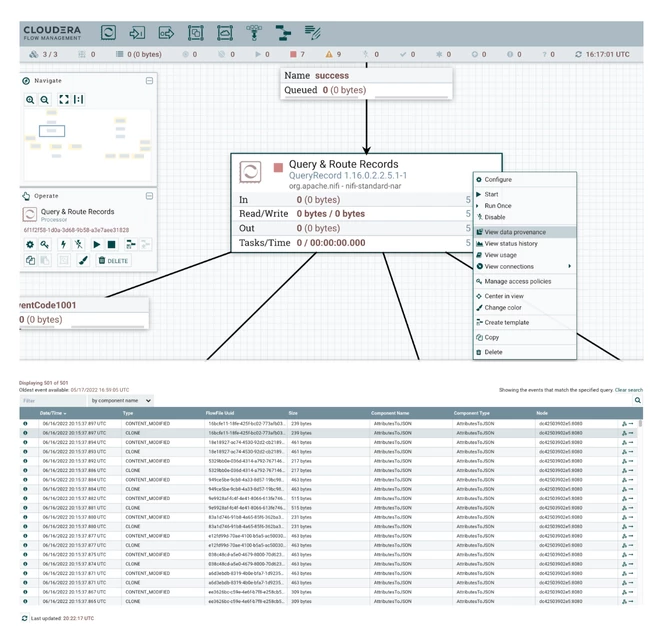
Task: Click the DELETE button in Operate panel
Action: (x=113, y=261)
